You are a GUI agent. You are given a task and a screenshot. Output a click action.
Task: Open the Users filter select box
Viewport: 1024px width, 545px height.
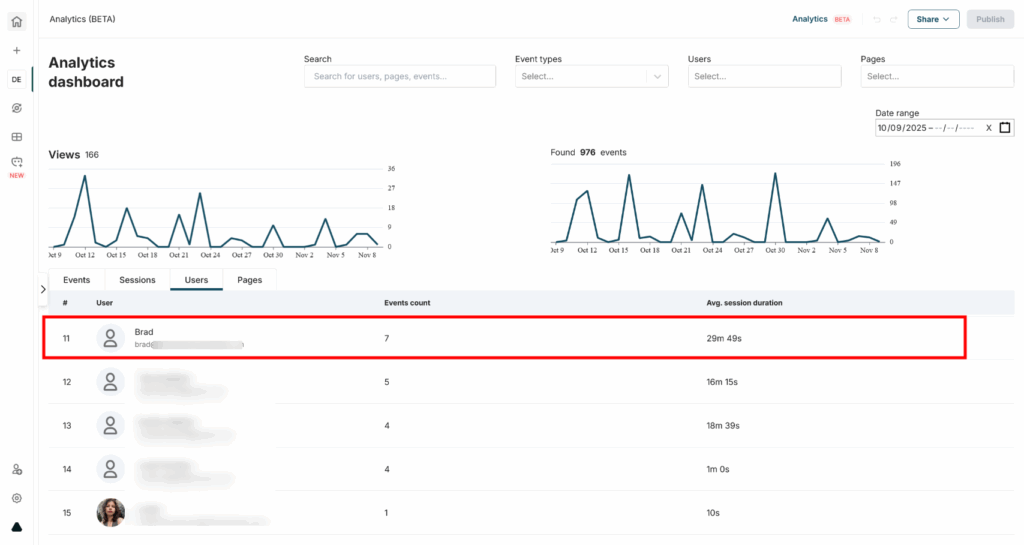764,76
